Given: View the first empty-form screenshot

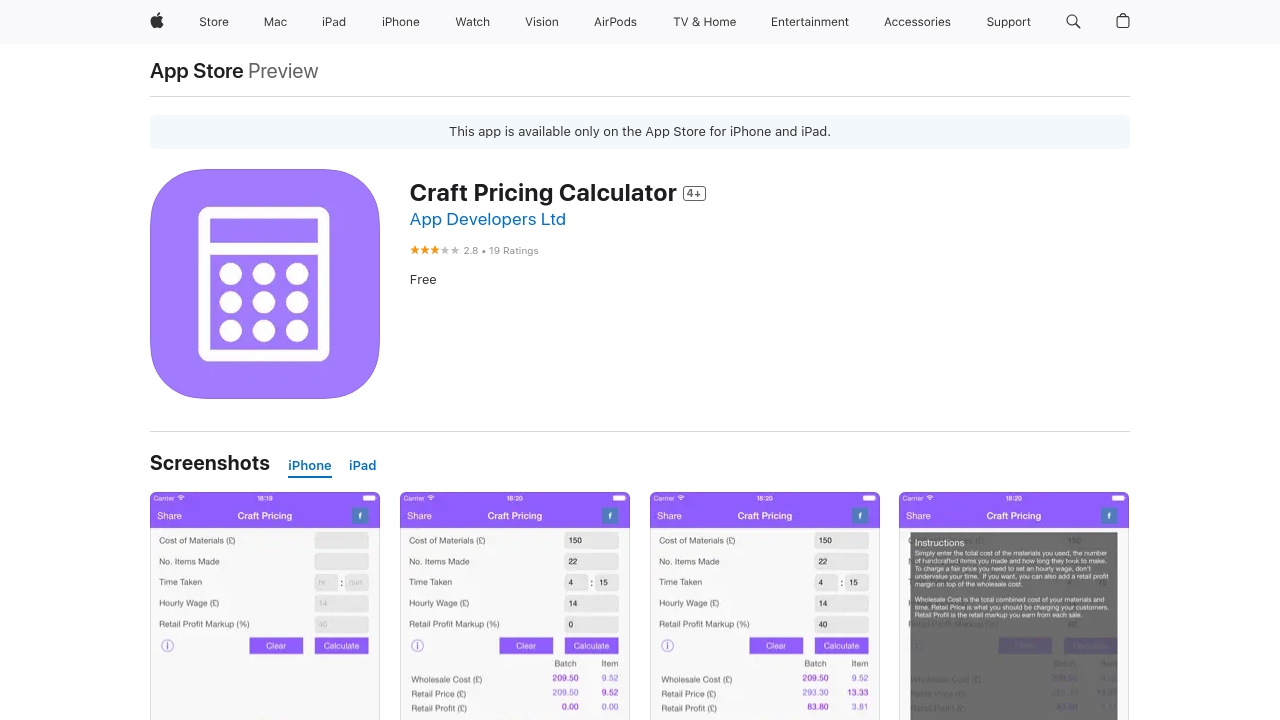Looking at the screenshot, I should coord(265,606).
